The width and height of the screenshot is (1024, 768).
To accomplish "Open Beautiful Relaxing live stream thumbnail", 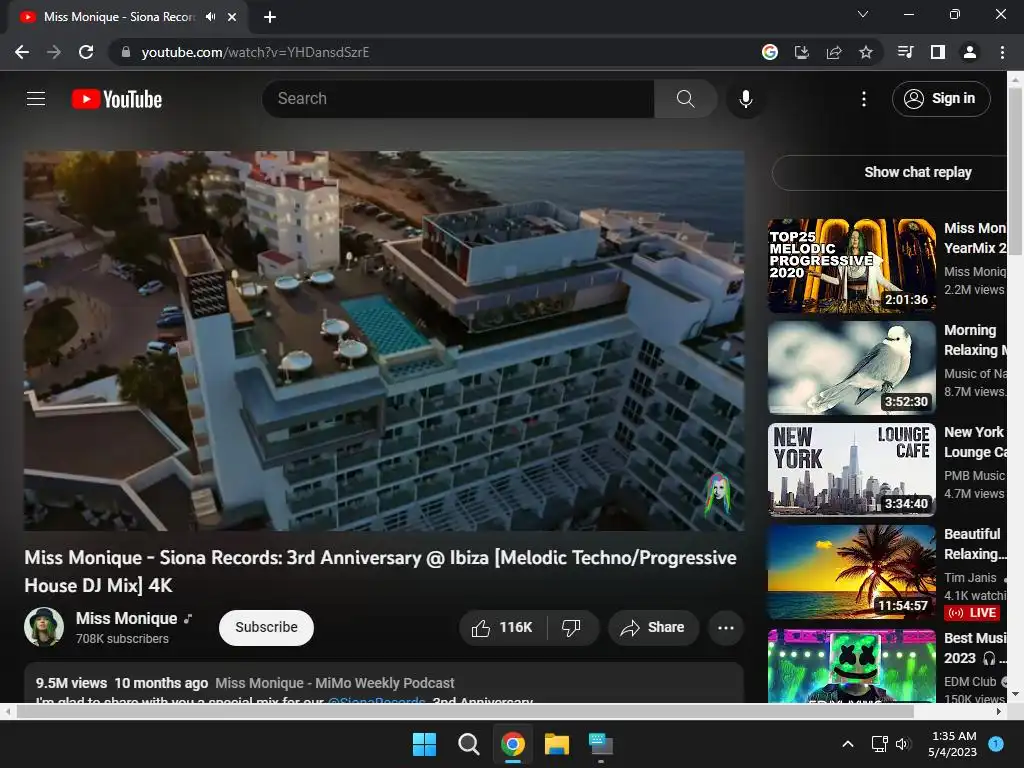I will [852, 571].
